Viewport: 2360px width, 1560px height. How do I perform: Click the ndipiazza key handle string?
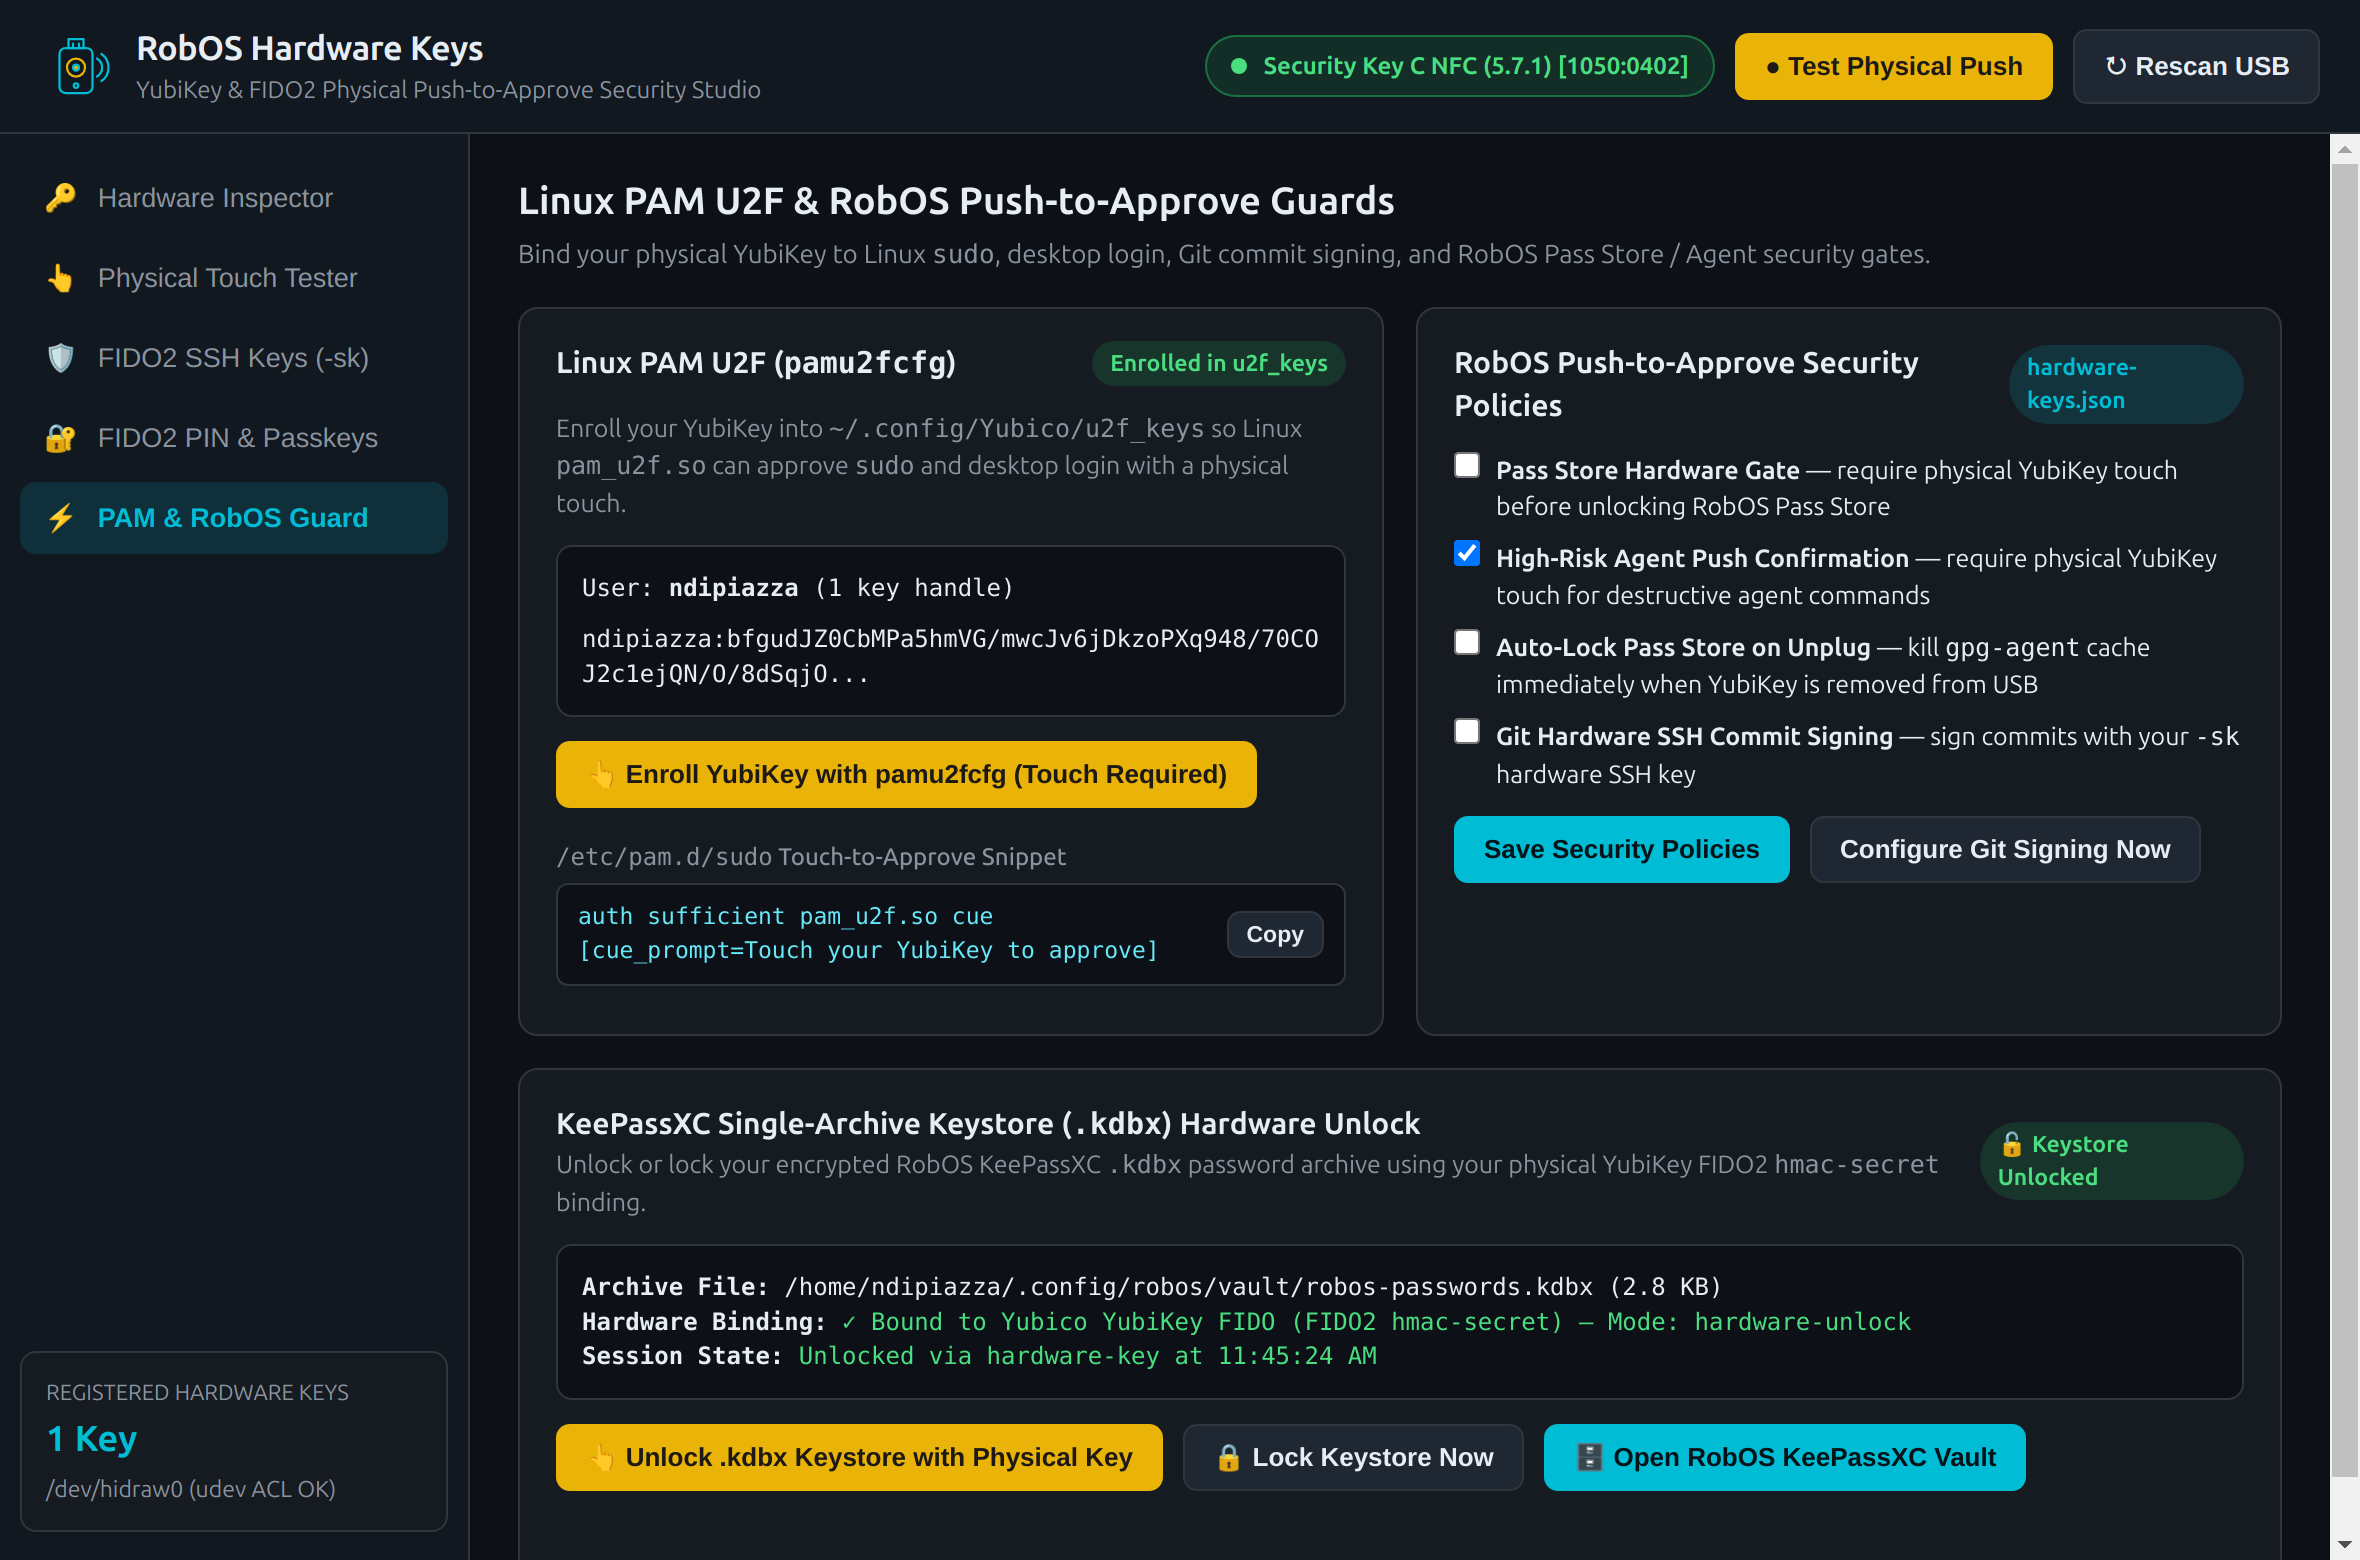click(950, 656)
